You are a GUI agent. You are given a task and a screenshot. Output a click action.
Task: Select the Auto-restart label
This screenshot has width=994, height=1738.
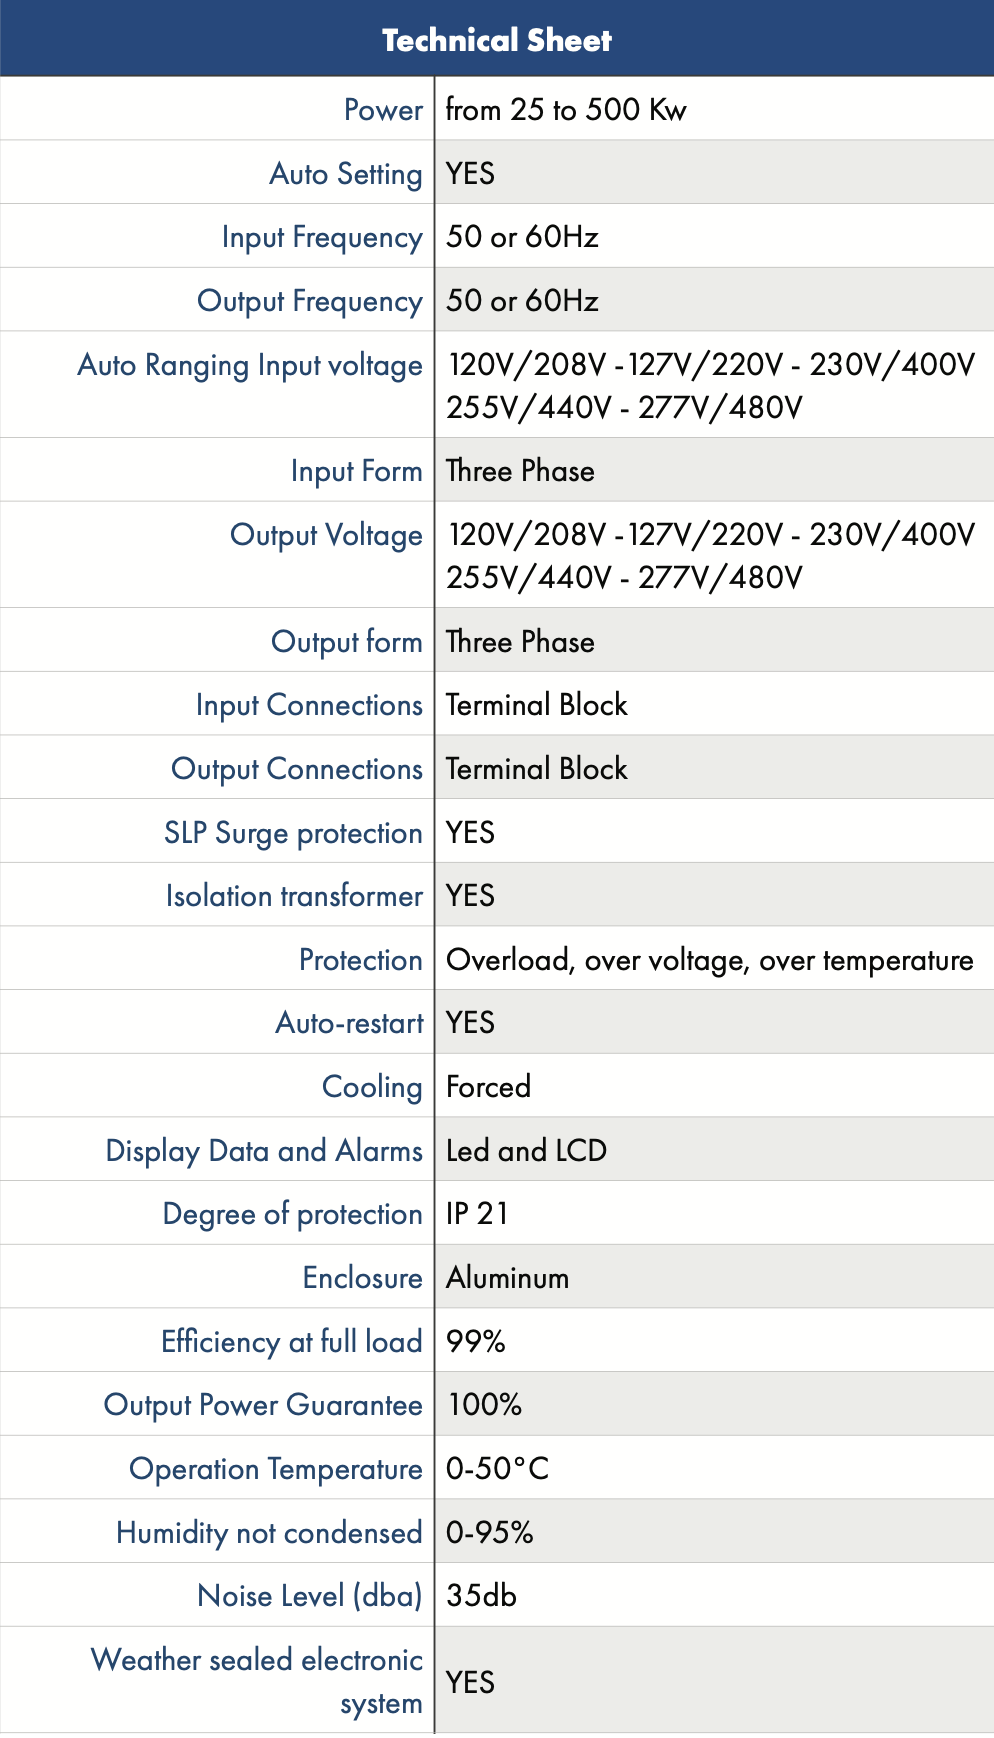(x=350, y=1022)
